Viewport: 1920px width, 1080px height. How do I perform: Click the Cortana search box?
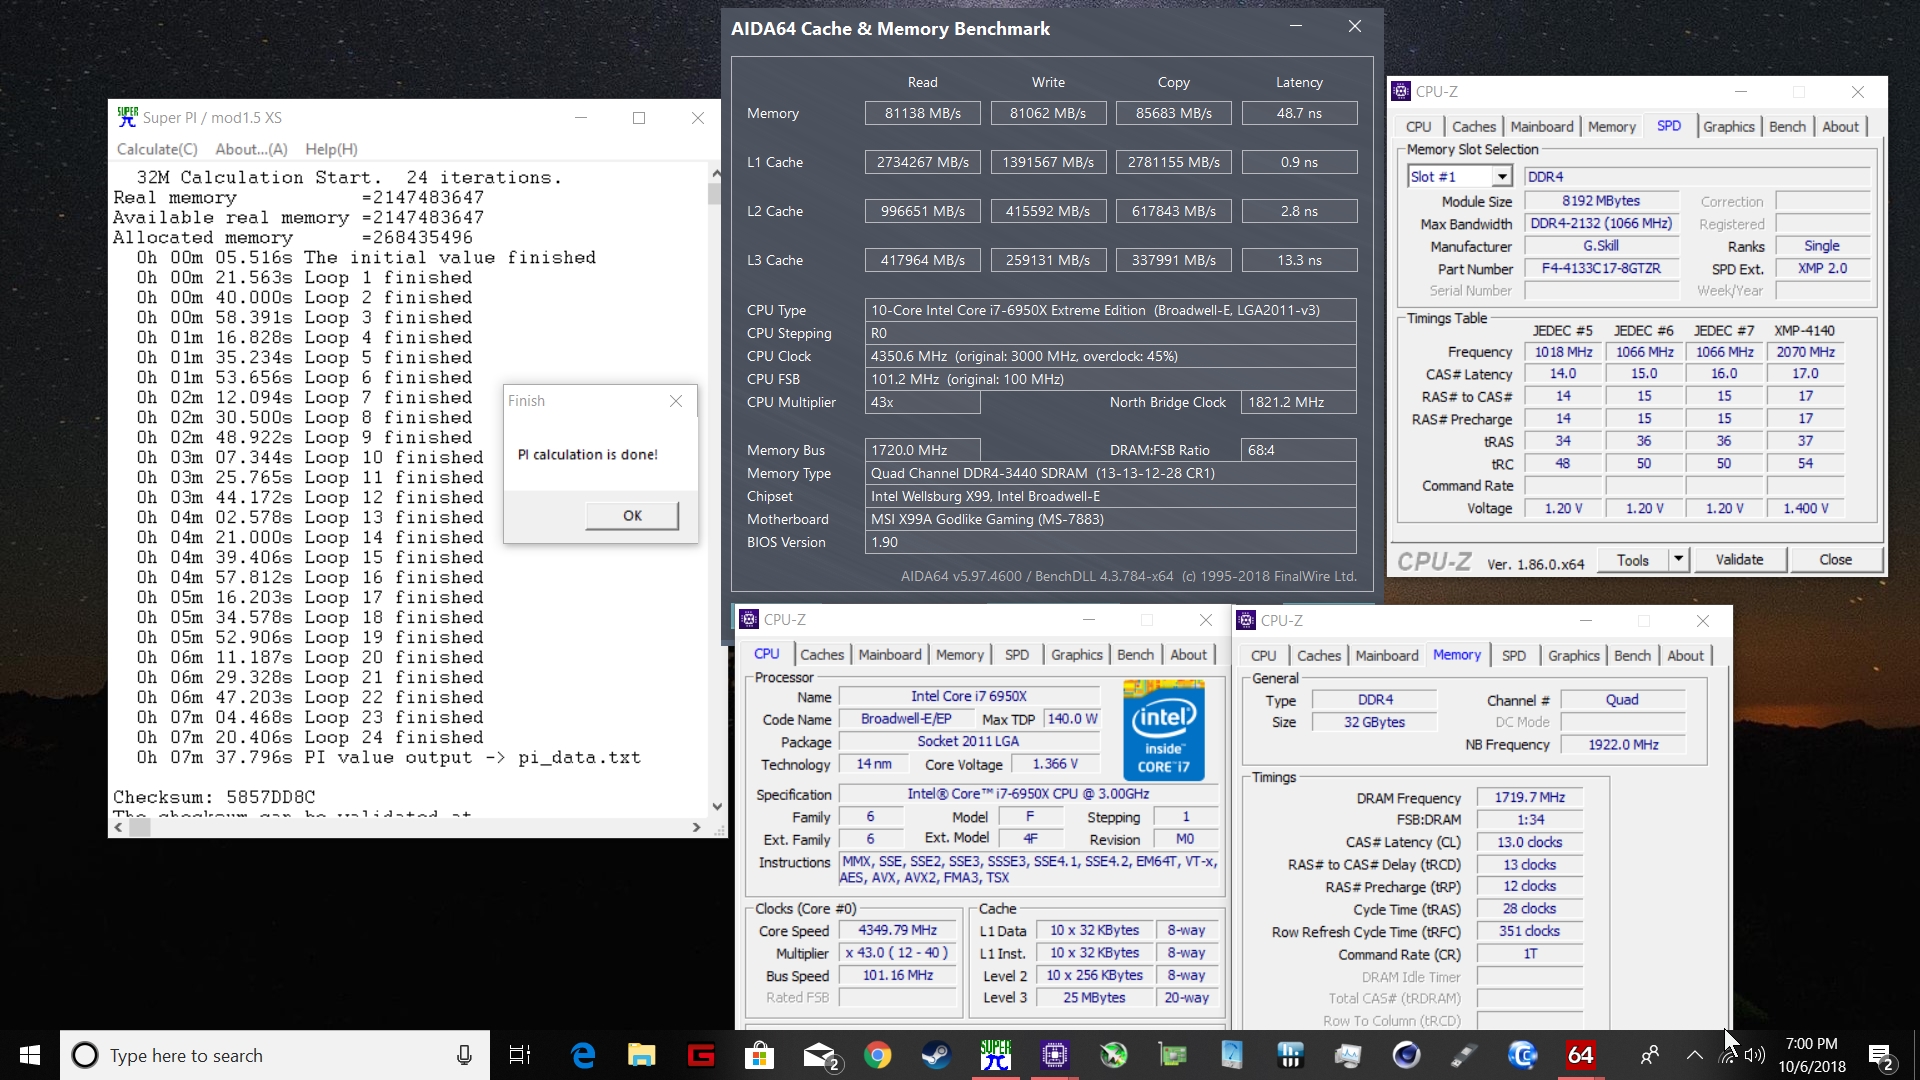tap(275, 1055)
